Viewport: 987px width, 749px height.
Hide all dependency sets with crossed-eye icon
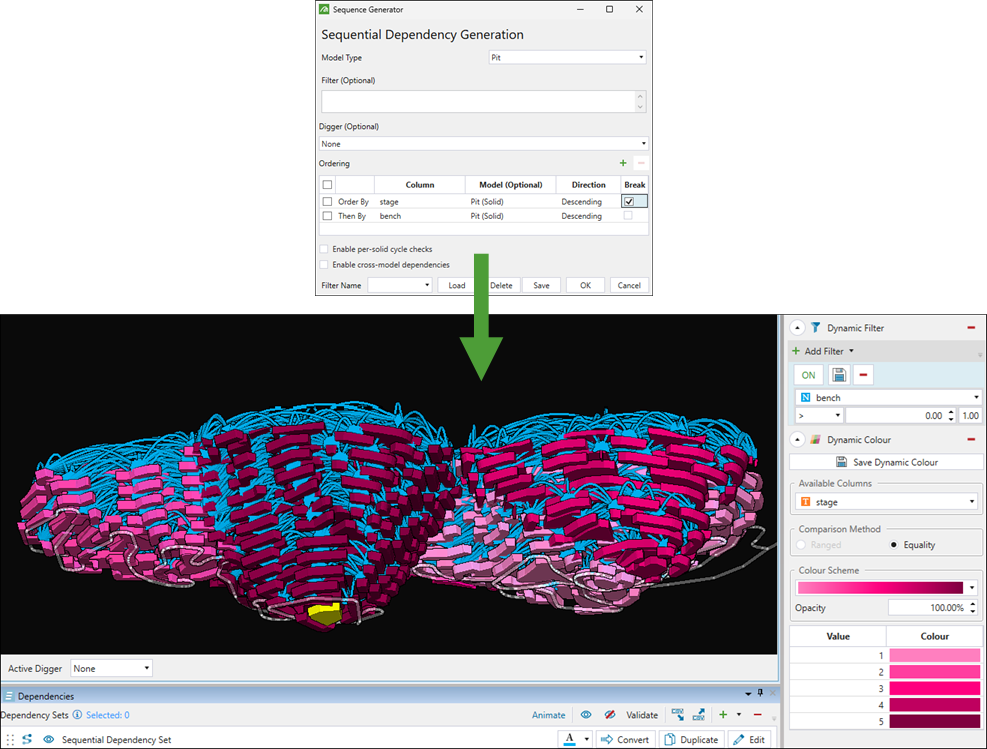[610, 715]
